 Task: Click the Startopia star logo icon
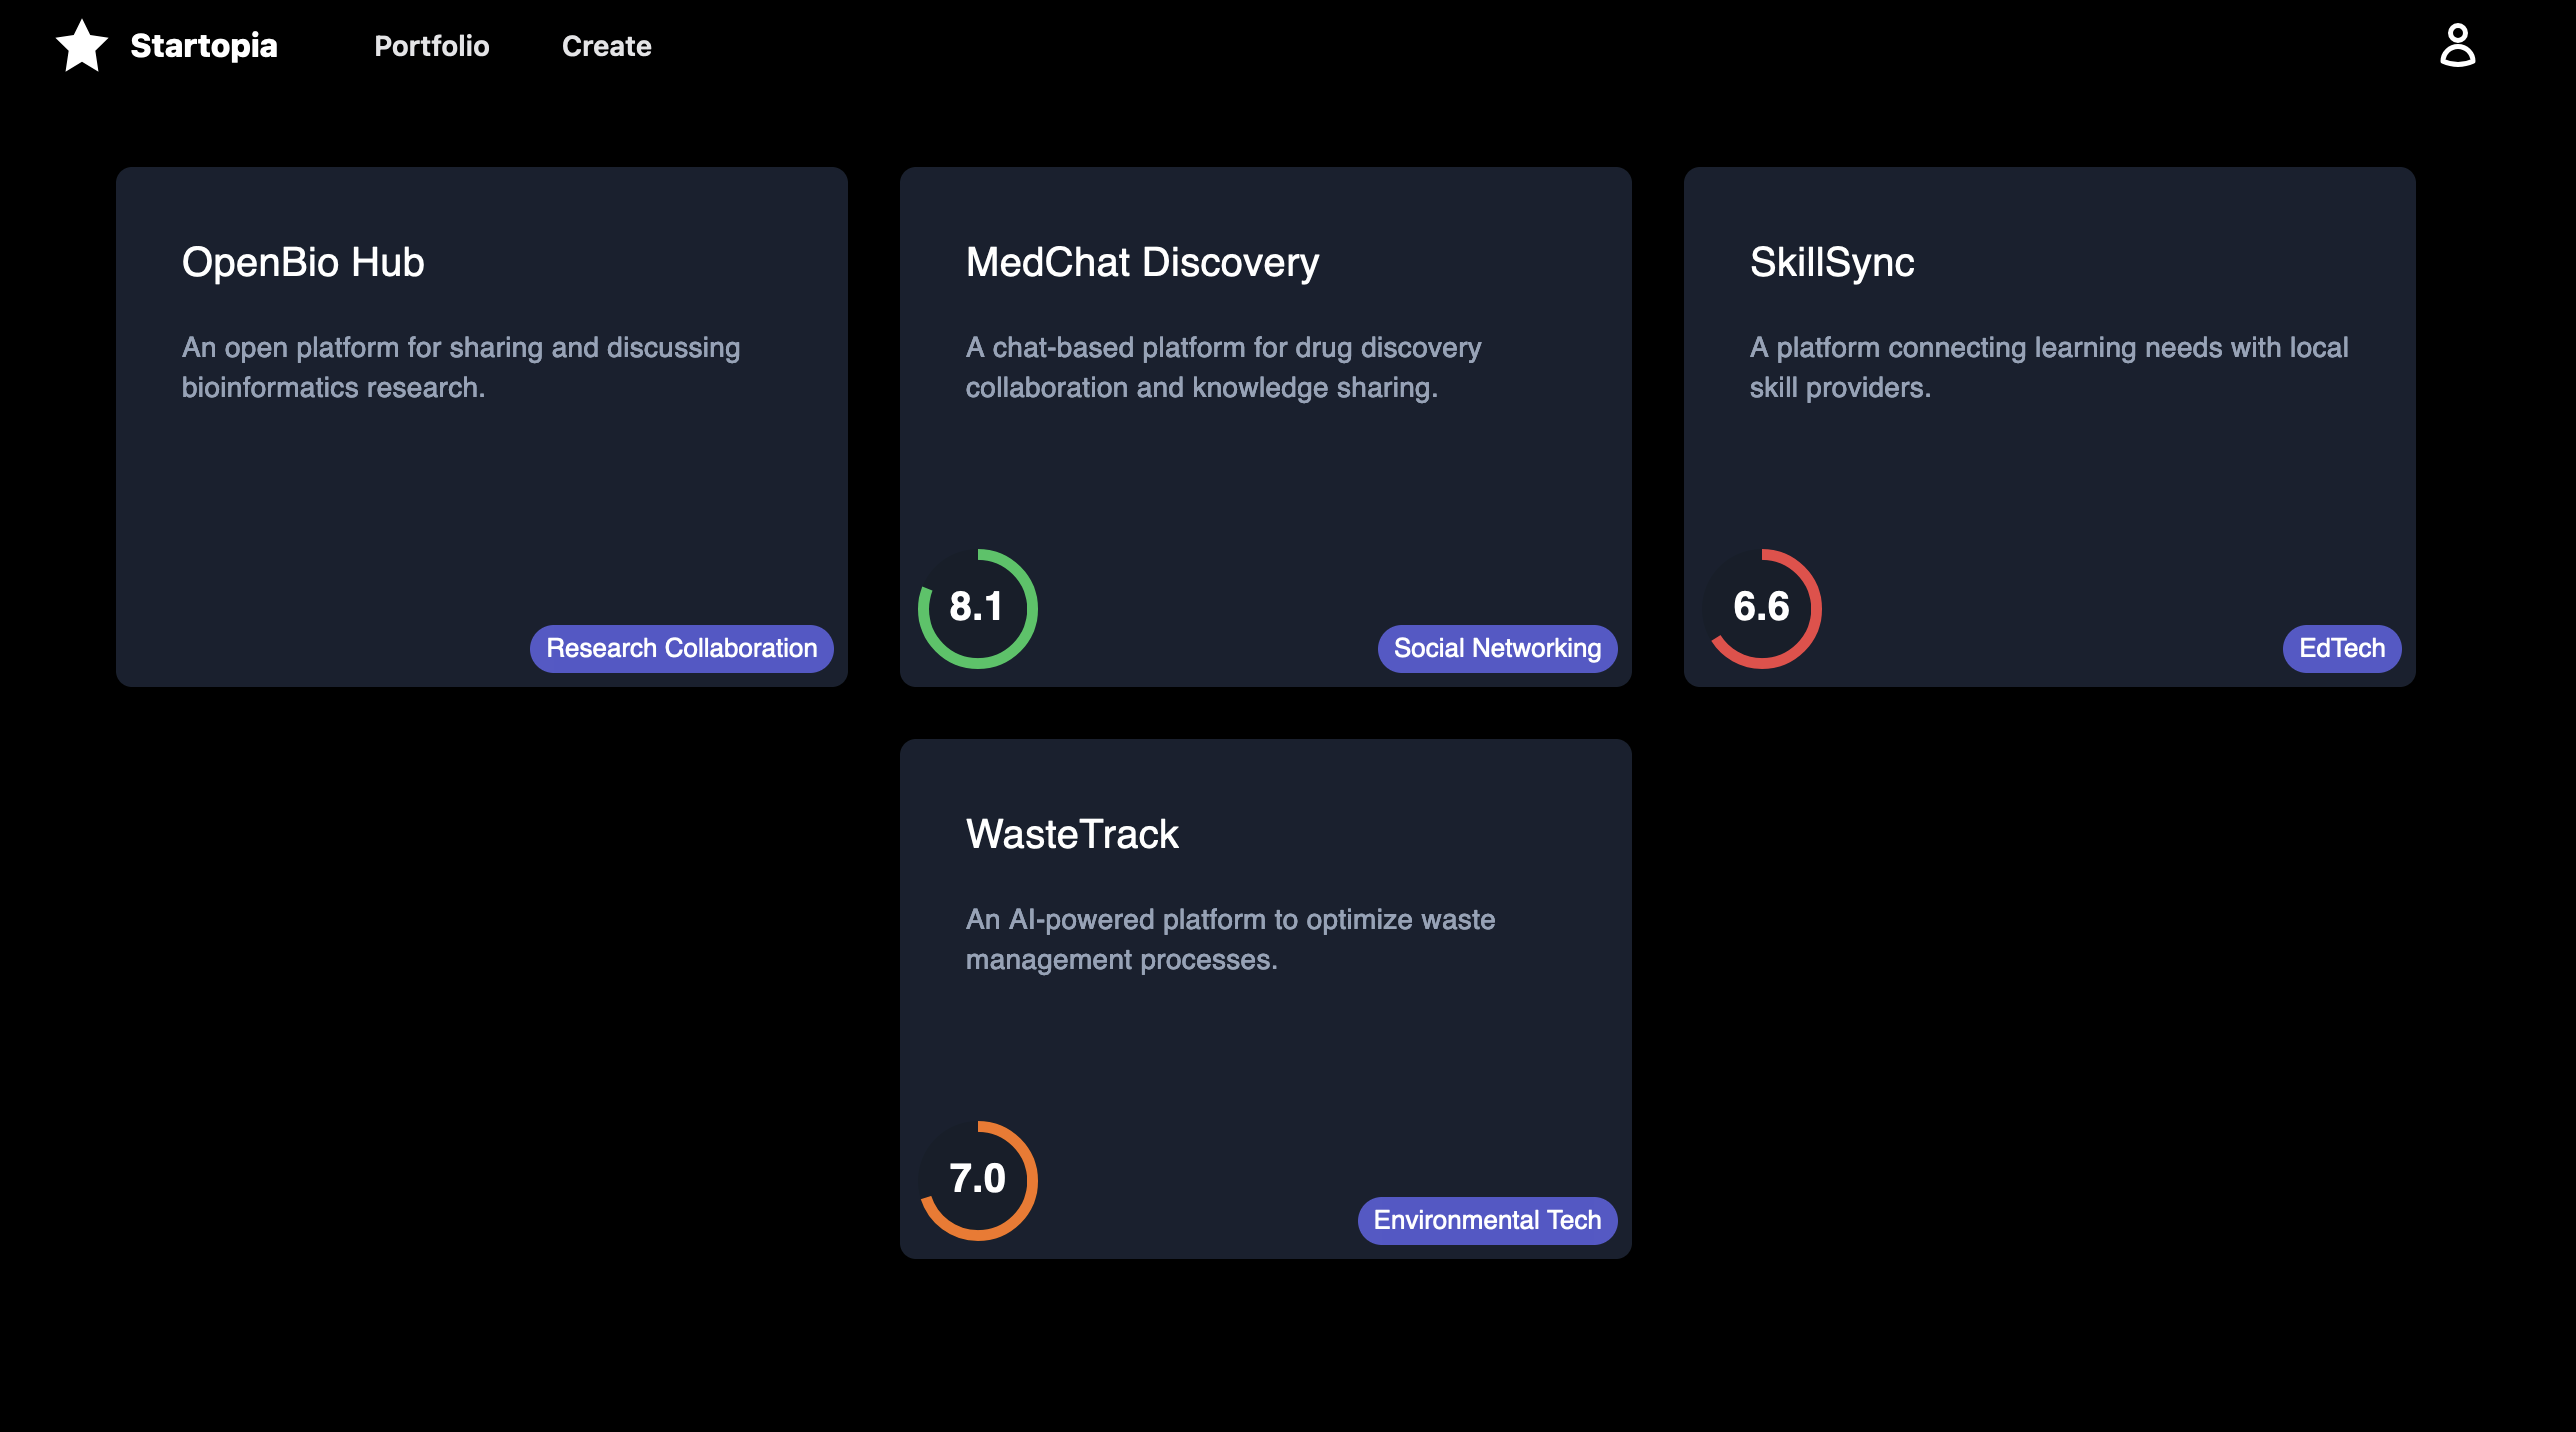(x=81, y=46)
